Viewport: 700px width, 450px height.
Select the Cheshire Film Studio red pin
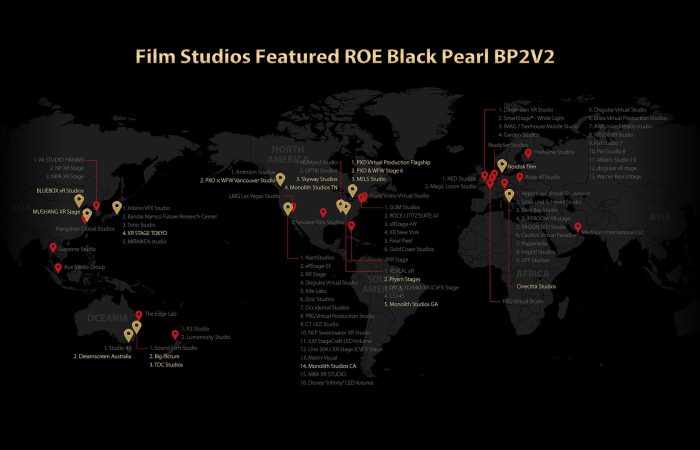pos(322,212)
